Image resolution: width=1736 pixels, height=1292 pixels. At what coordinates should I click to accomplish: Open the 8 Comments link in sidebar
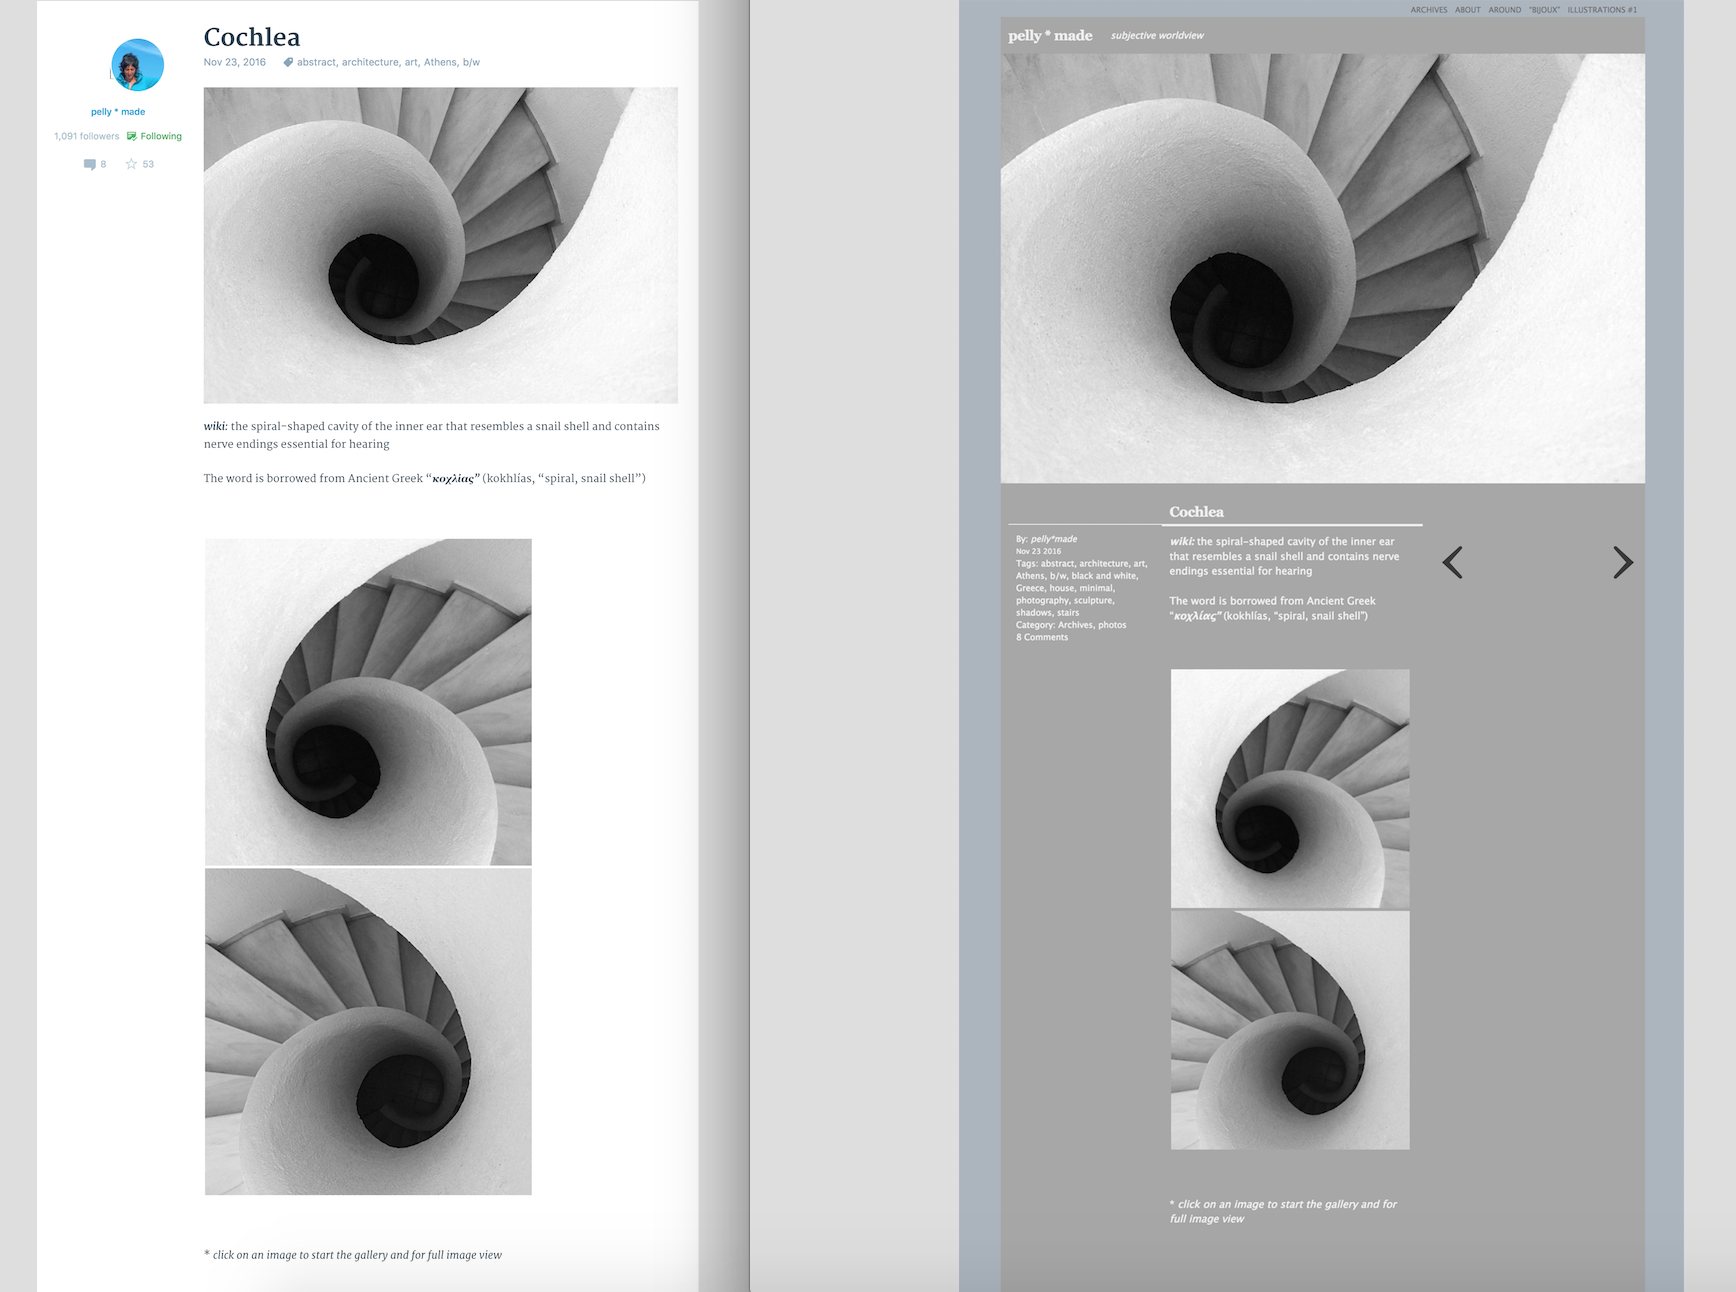[x=1042, y=637]
